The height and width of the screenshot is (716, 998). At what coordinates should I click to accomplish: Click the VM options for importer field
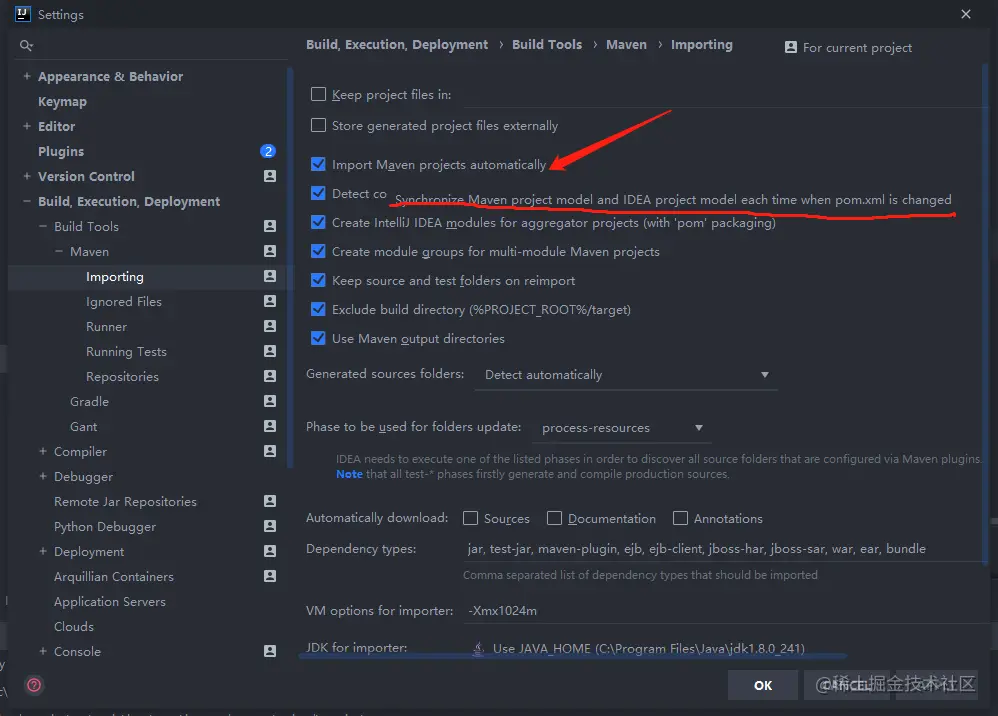pyautogui.click(x=724, y=610)
